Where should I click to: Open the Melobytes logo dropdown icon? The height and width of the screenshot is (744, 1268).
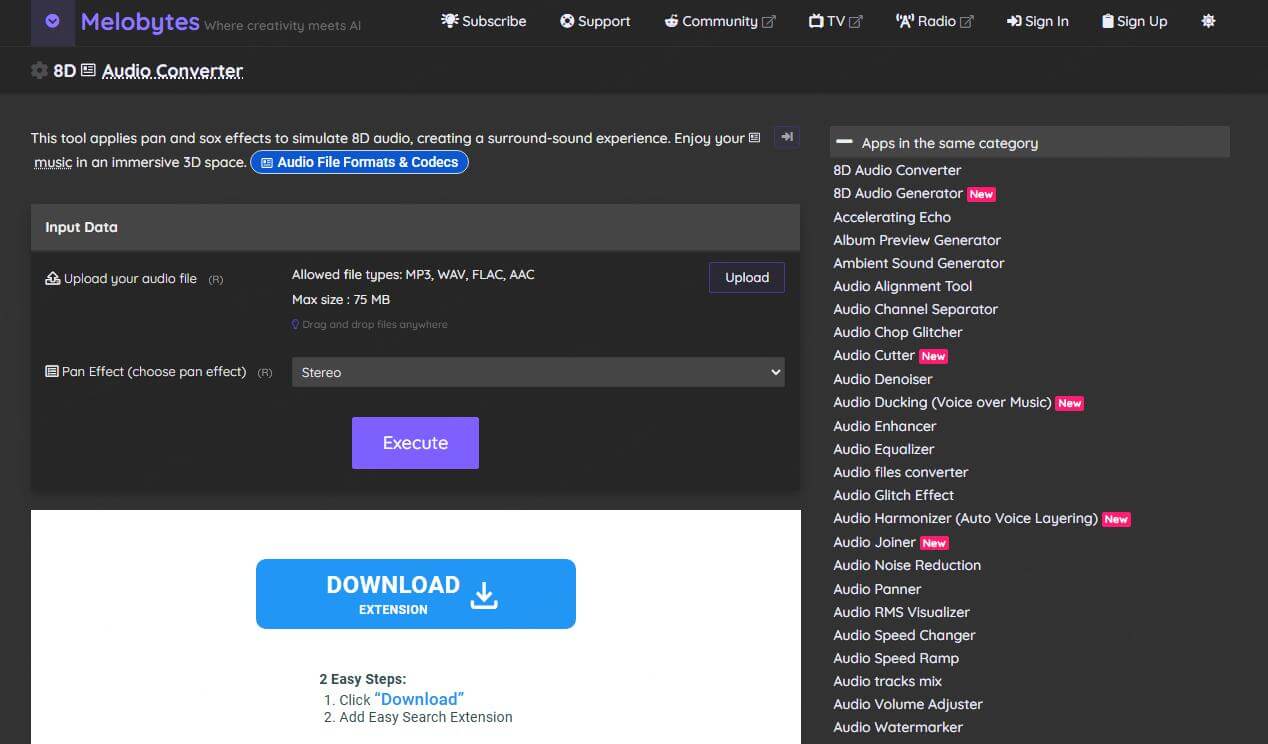click(x=52, y=21)
